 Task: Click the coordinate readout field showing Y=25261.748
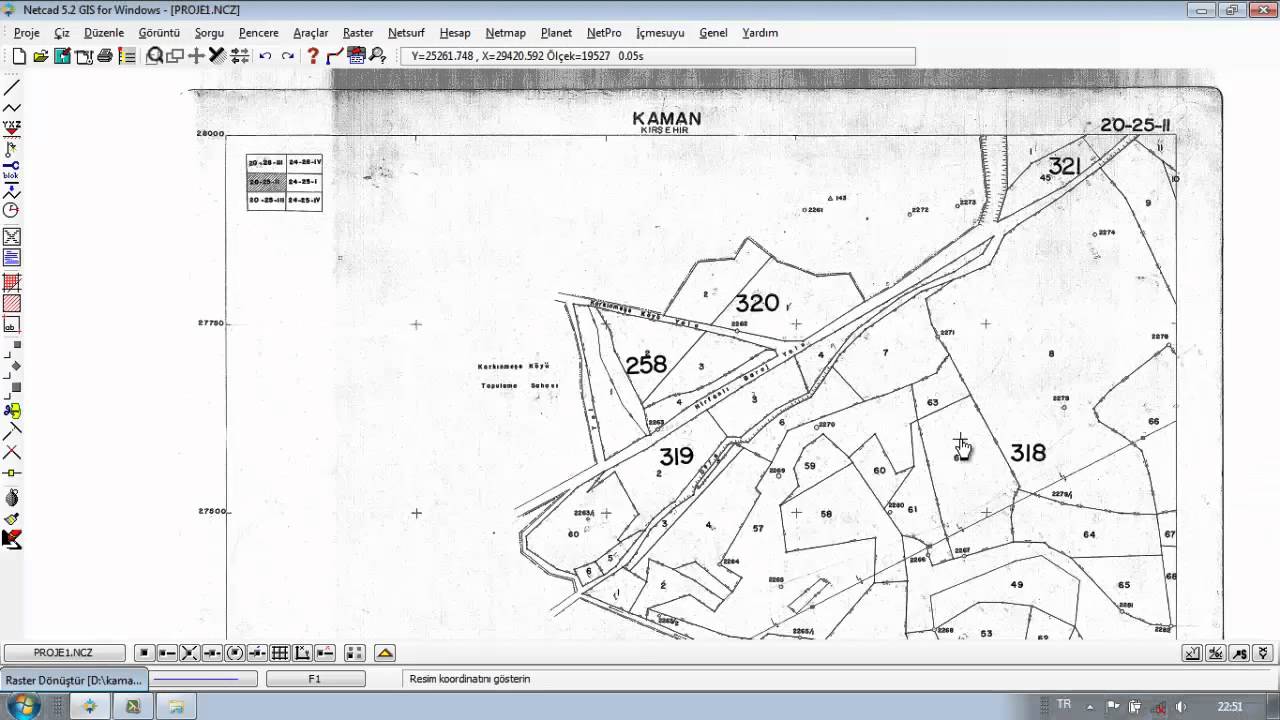pos(657,56)
